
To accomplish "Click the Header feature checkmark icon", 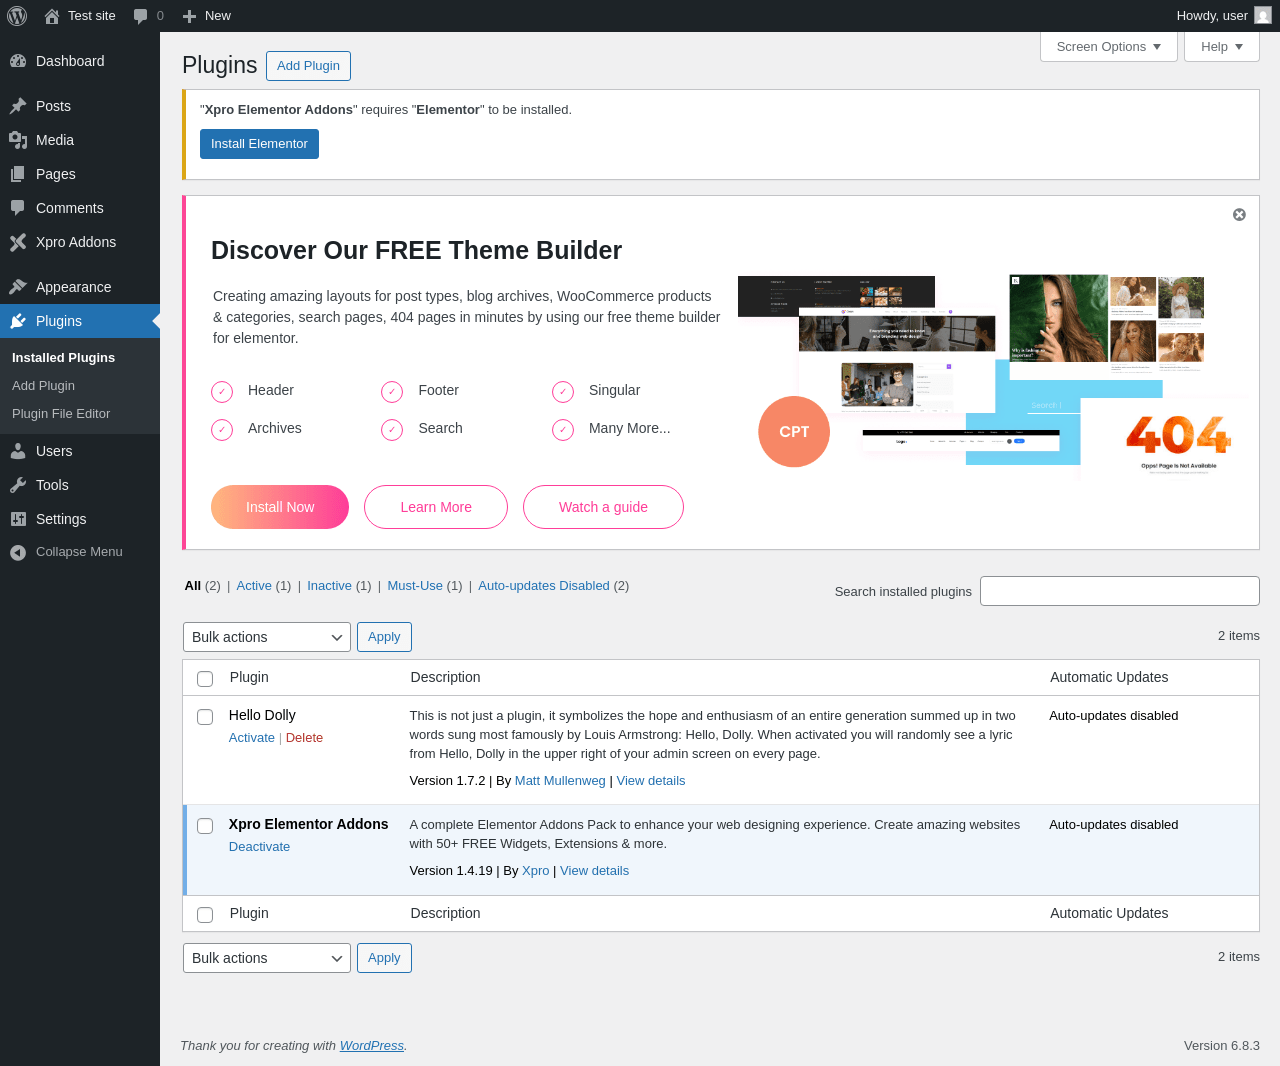I will pos(222,391).
